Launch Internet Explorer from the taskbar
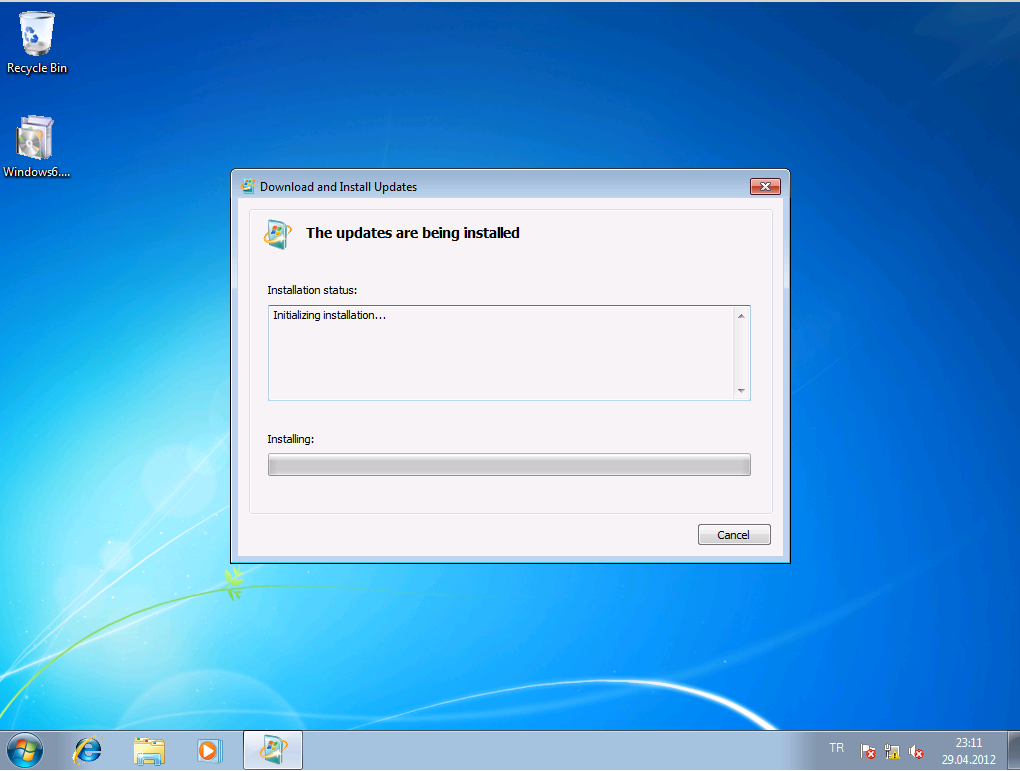 click(87, 749)
